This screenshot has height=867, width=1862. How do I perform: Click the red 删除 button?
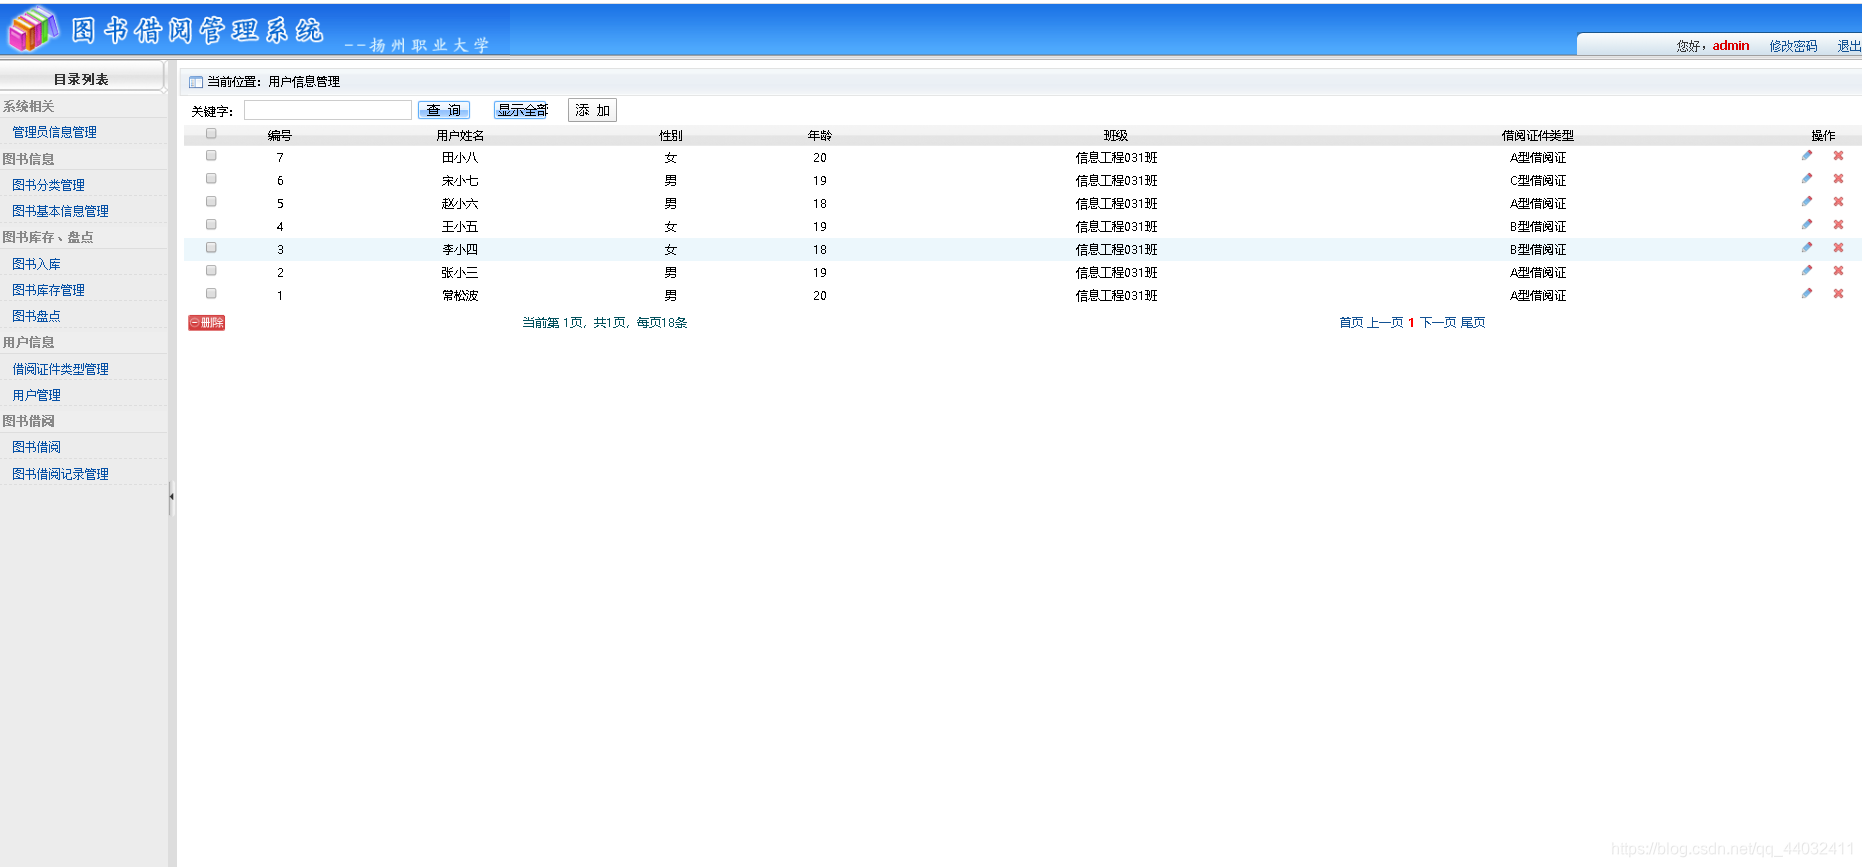(x=207, y=323)
